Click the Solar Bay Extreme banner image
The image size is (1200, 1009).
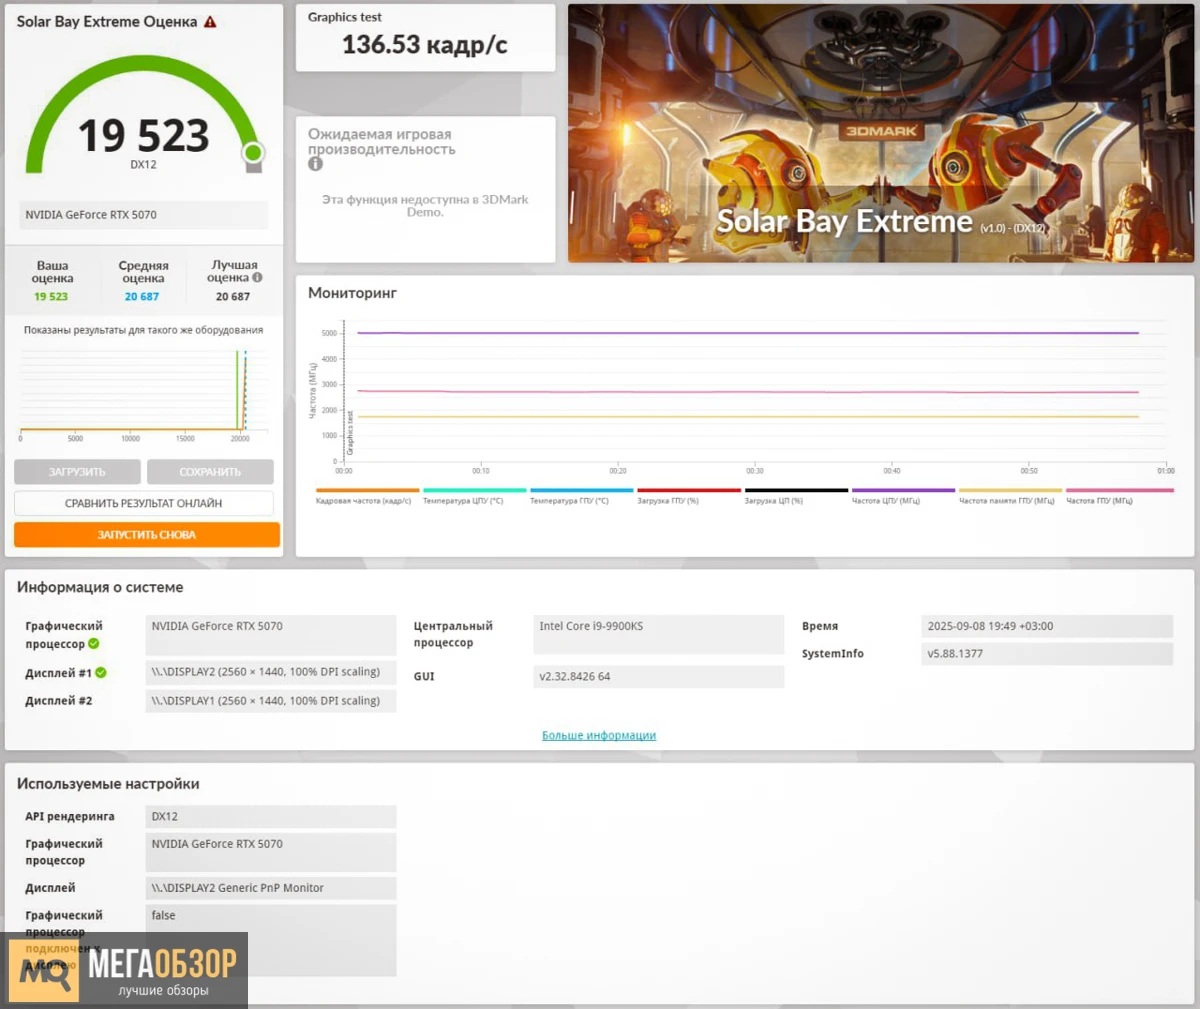pos(881,133)
